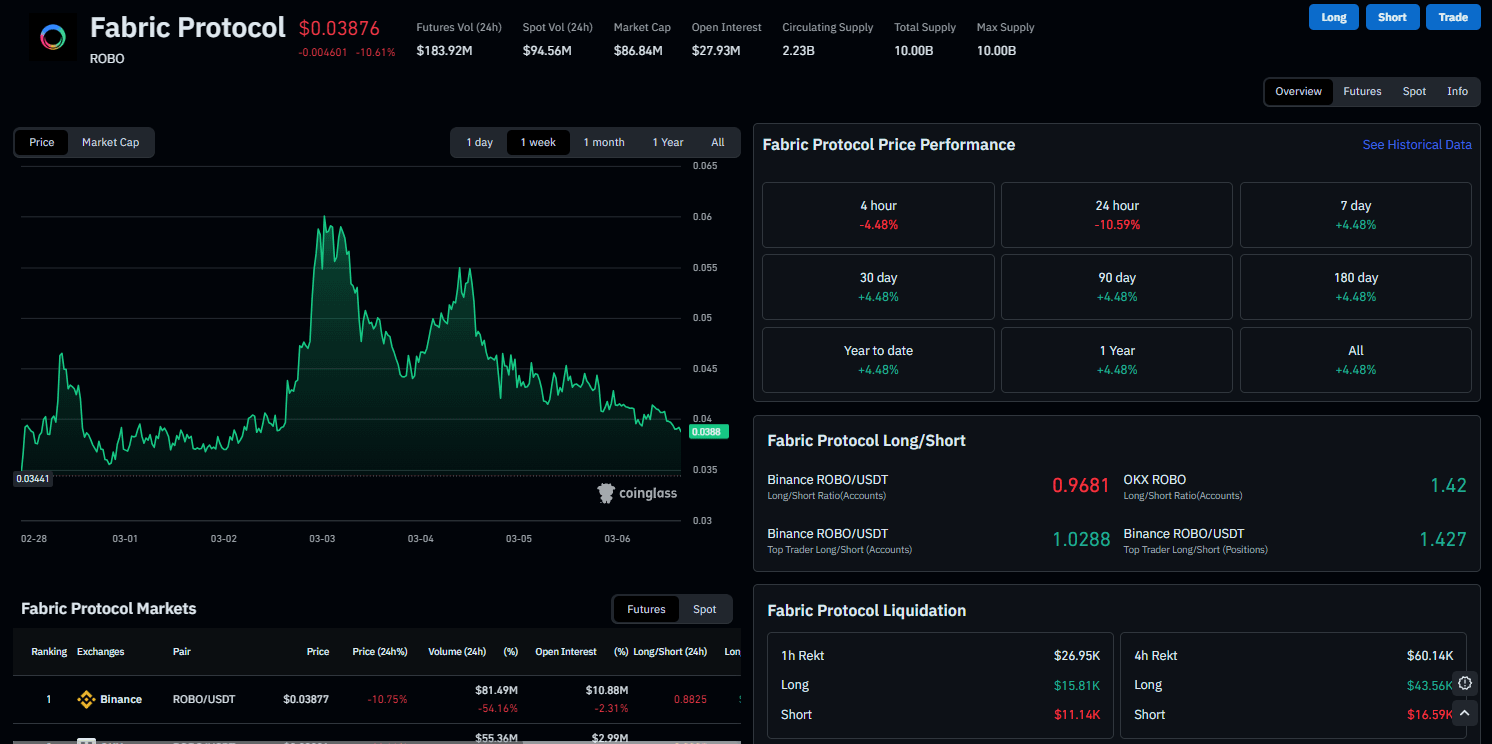Click the blue Short button
The image size is (1492, 744).
click(1392, 17)
